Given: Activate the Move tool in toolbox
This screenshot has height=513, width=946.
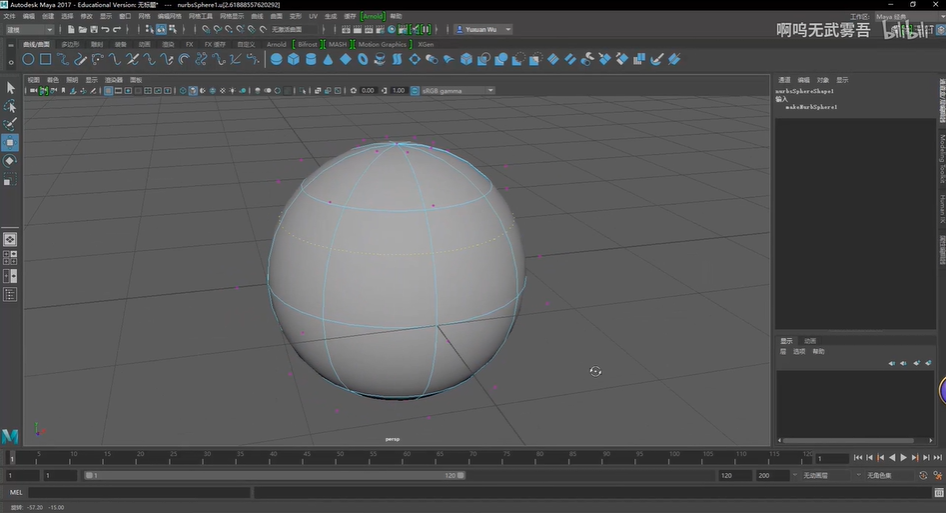Looking at the screenshot, I should click(x=10, y=142).
